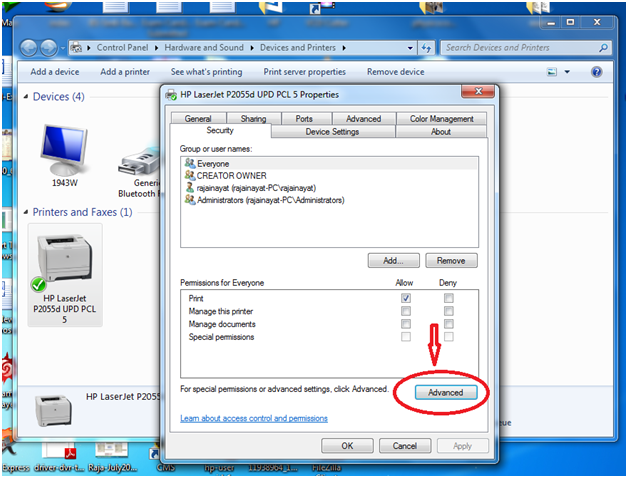Select the Everyone group entry
The image size is (628, 478).
tap(329, 163)
